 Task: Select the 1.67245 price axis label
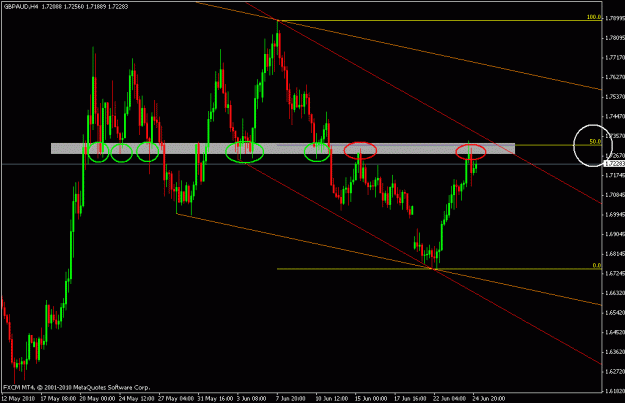pos(615,273)
